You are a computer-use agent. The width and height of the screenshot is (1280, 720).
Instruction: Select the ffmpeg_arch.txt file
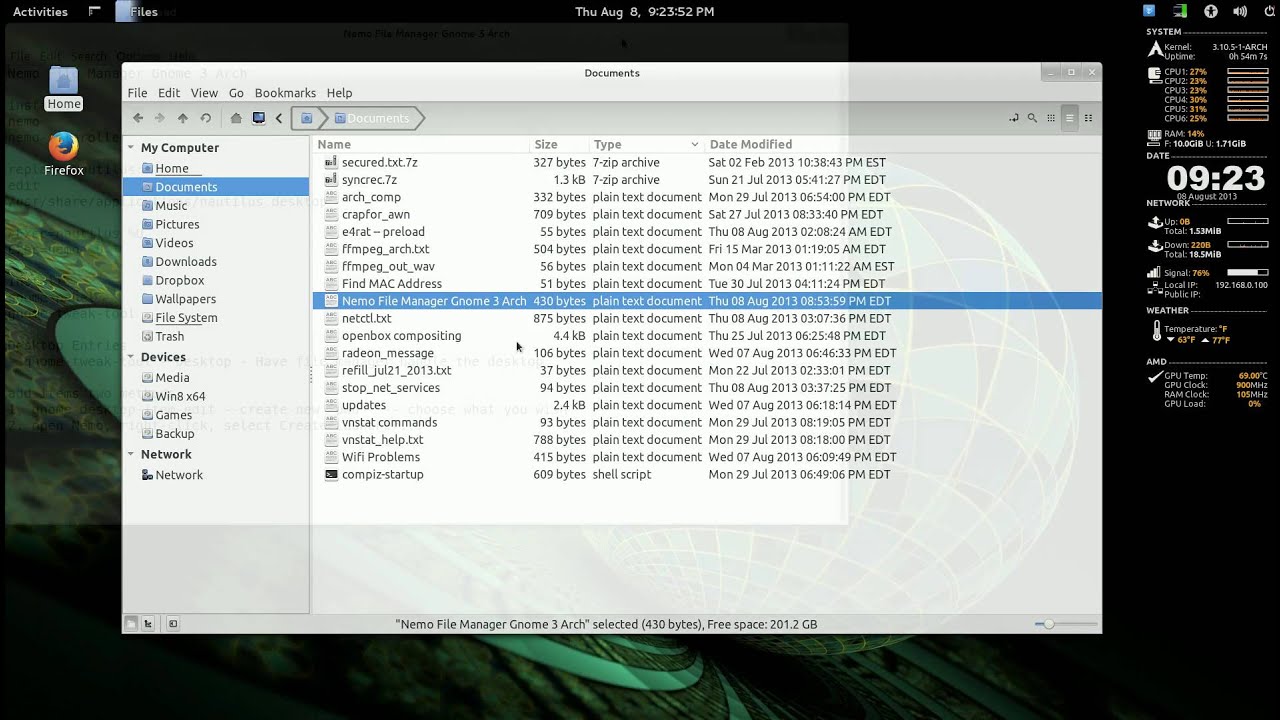tap(385, 249)
